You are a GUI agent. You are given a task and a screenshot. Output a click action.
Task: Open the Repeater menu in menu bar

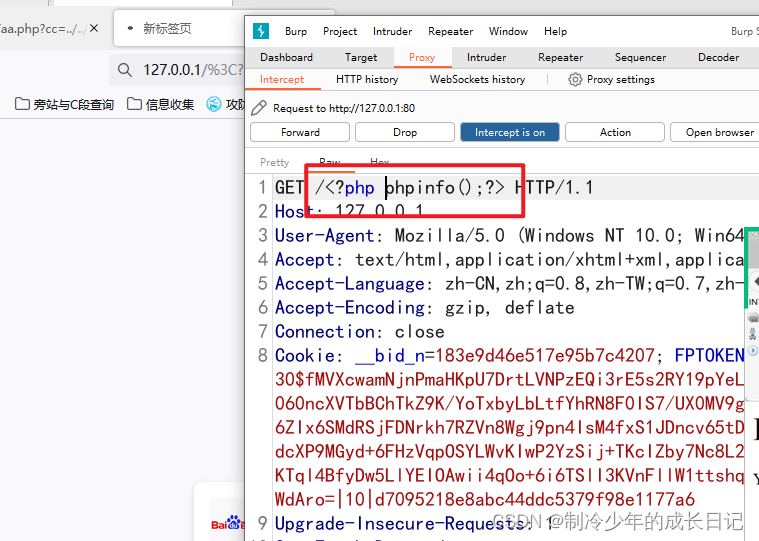pyautogui.click(x=450, y=31)
